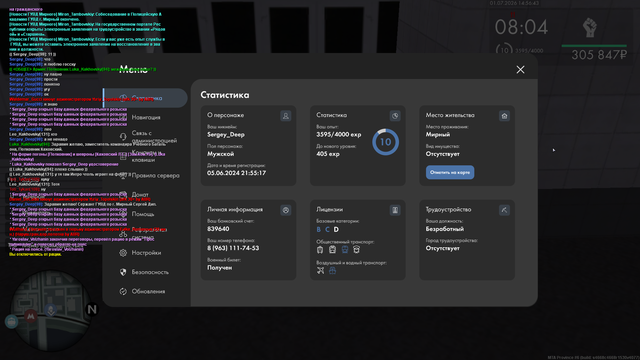Open the Навигация menu section

pyautogui.click(x=145, y=117)
